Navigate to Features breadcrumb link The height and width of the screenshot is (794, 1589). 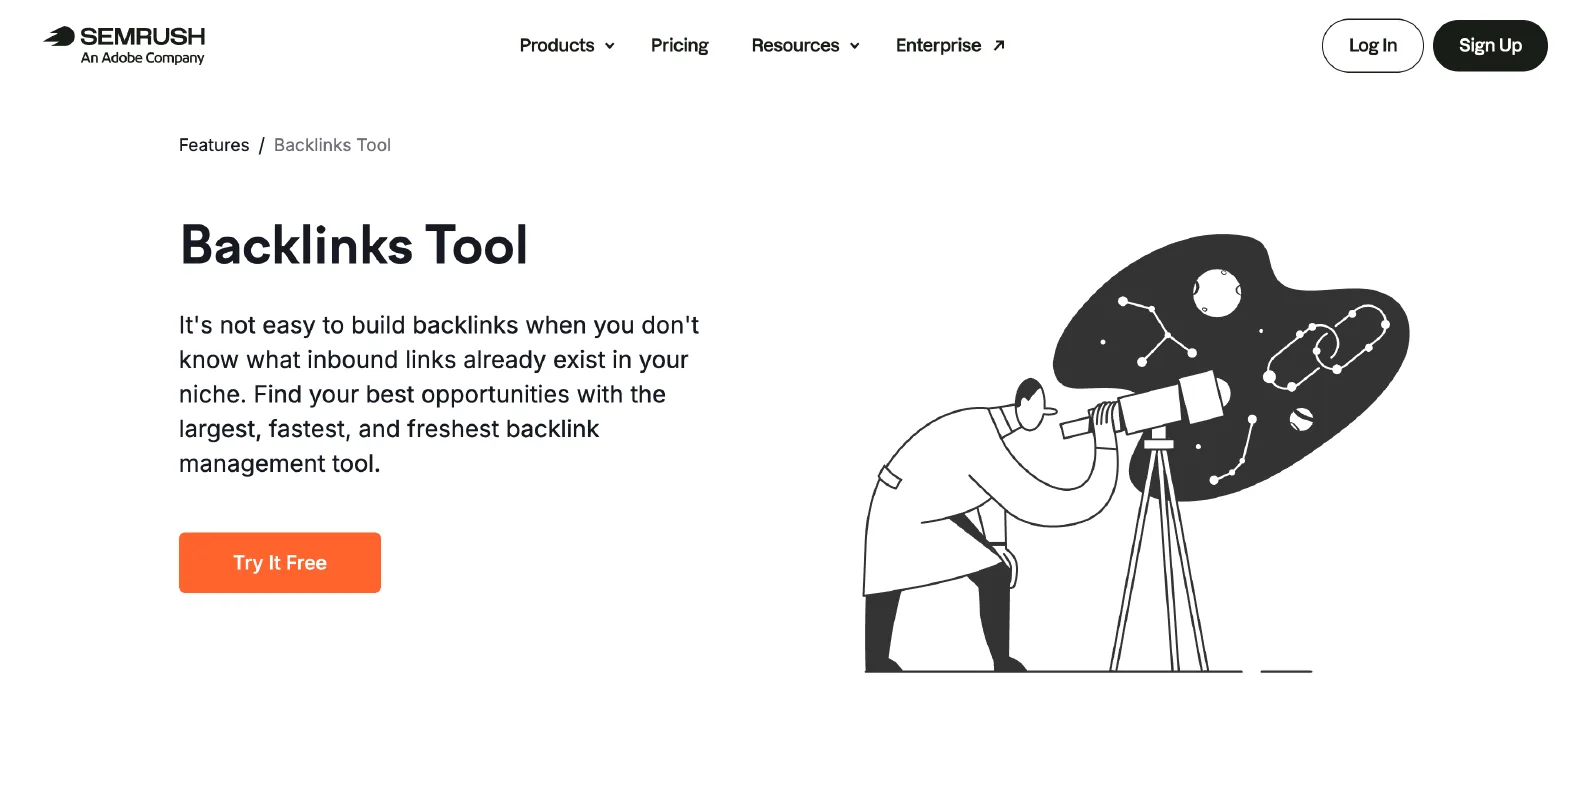tap(214, 145)
